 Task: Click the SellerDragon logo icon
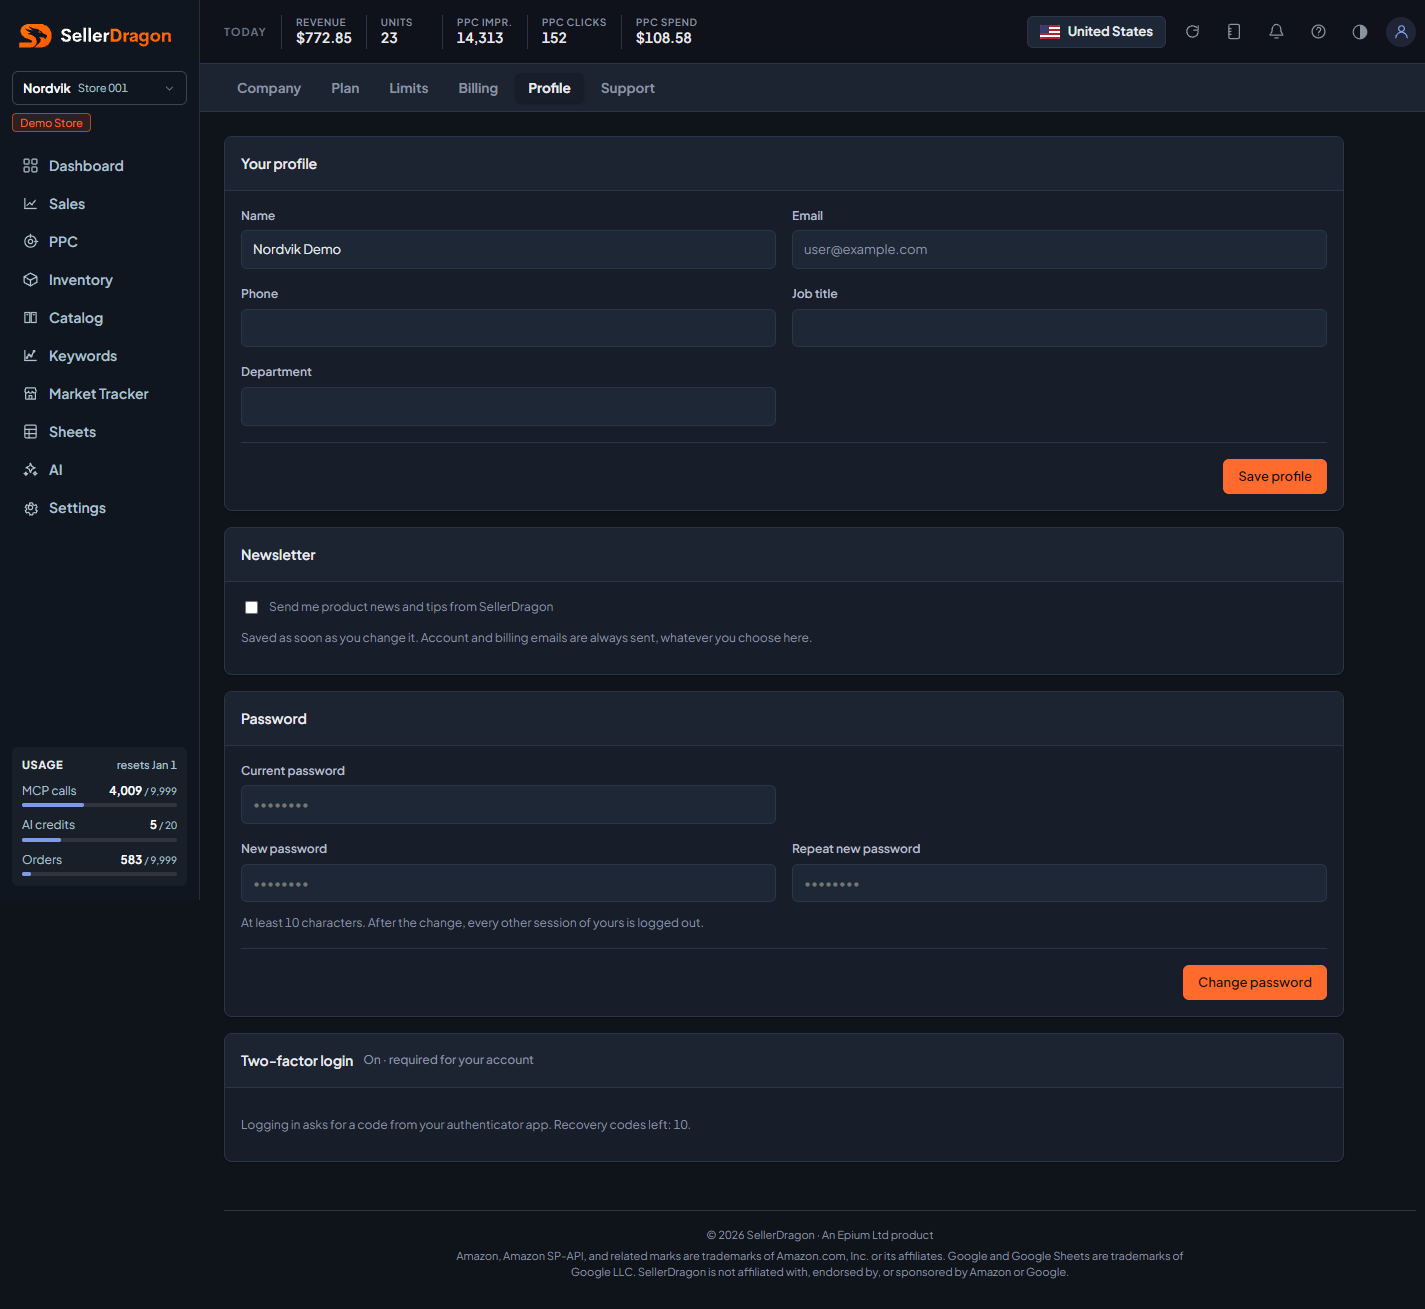pyautogui.click(x=35, y=36)
